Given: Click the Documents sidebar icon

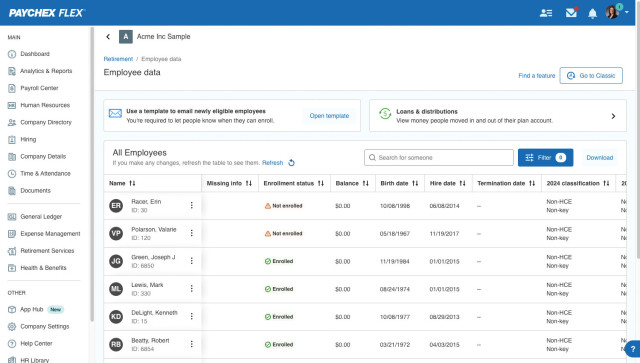Looking at the screenshot, I should (x=12, y=191).
